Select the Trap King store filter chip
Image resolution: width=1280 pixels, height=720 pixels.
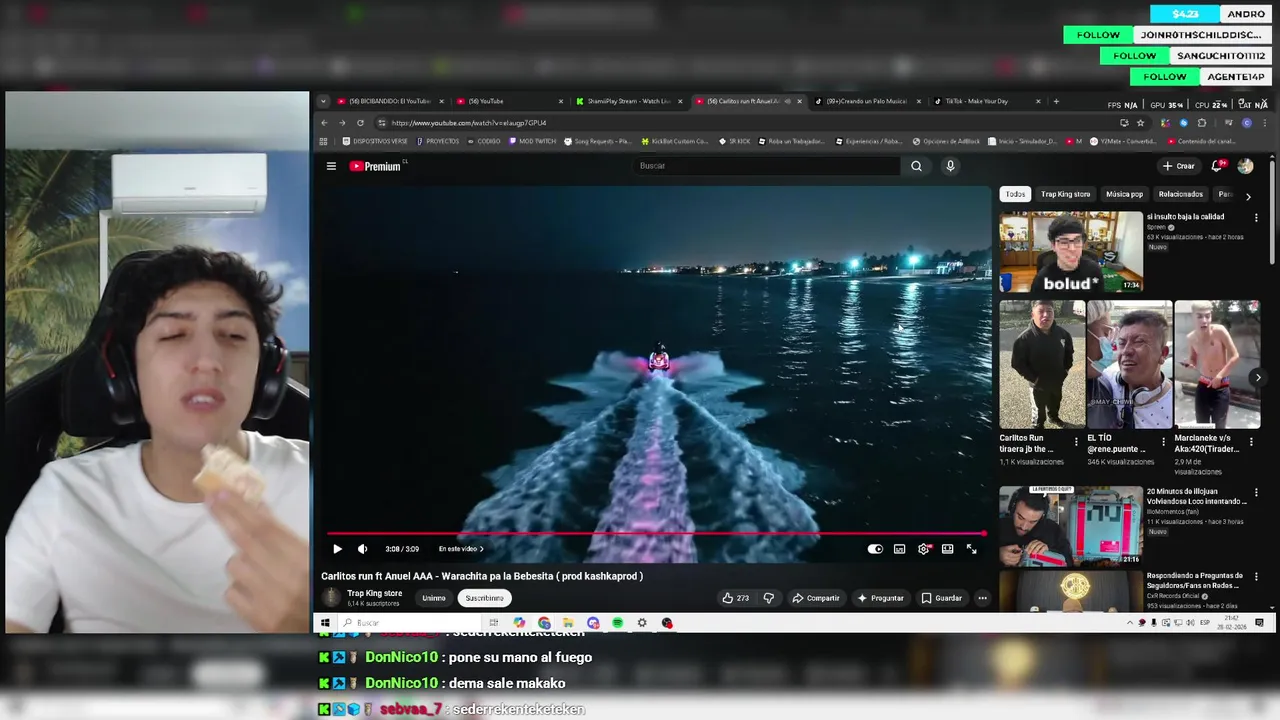coord(1065,194)
